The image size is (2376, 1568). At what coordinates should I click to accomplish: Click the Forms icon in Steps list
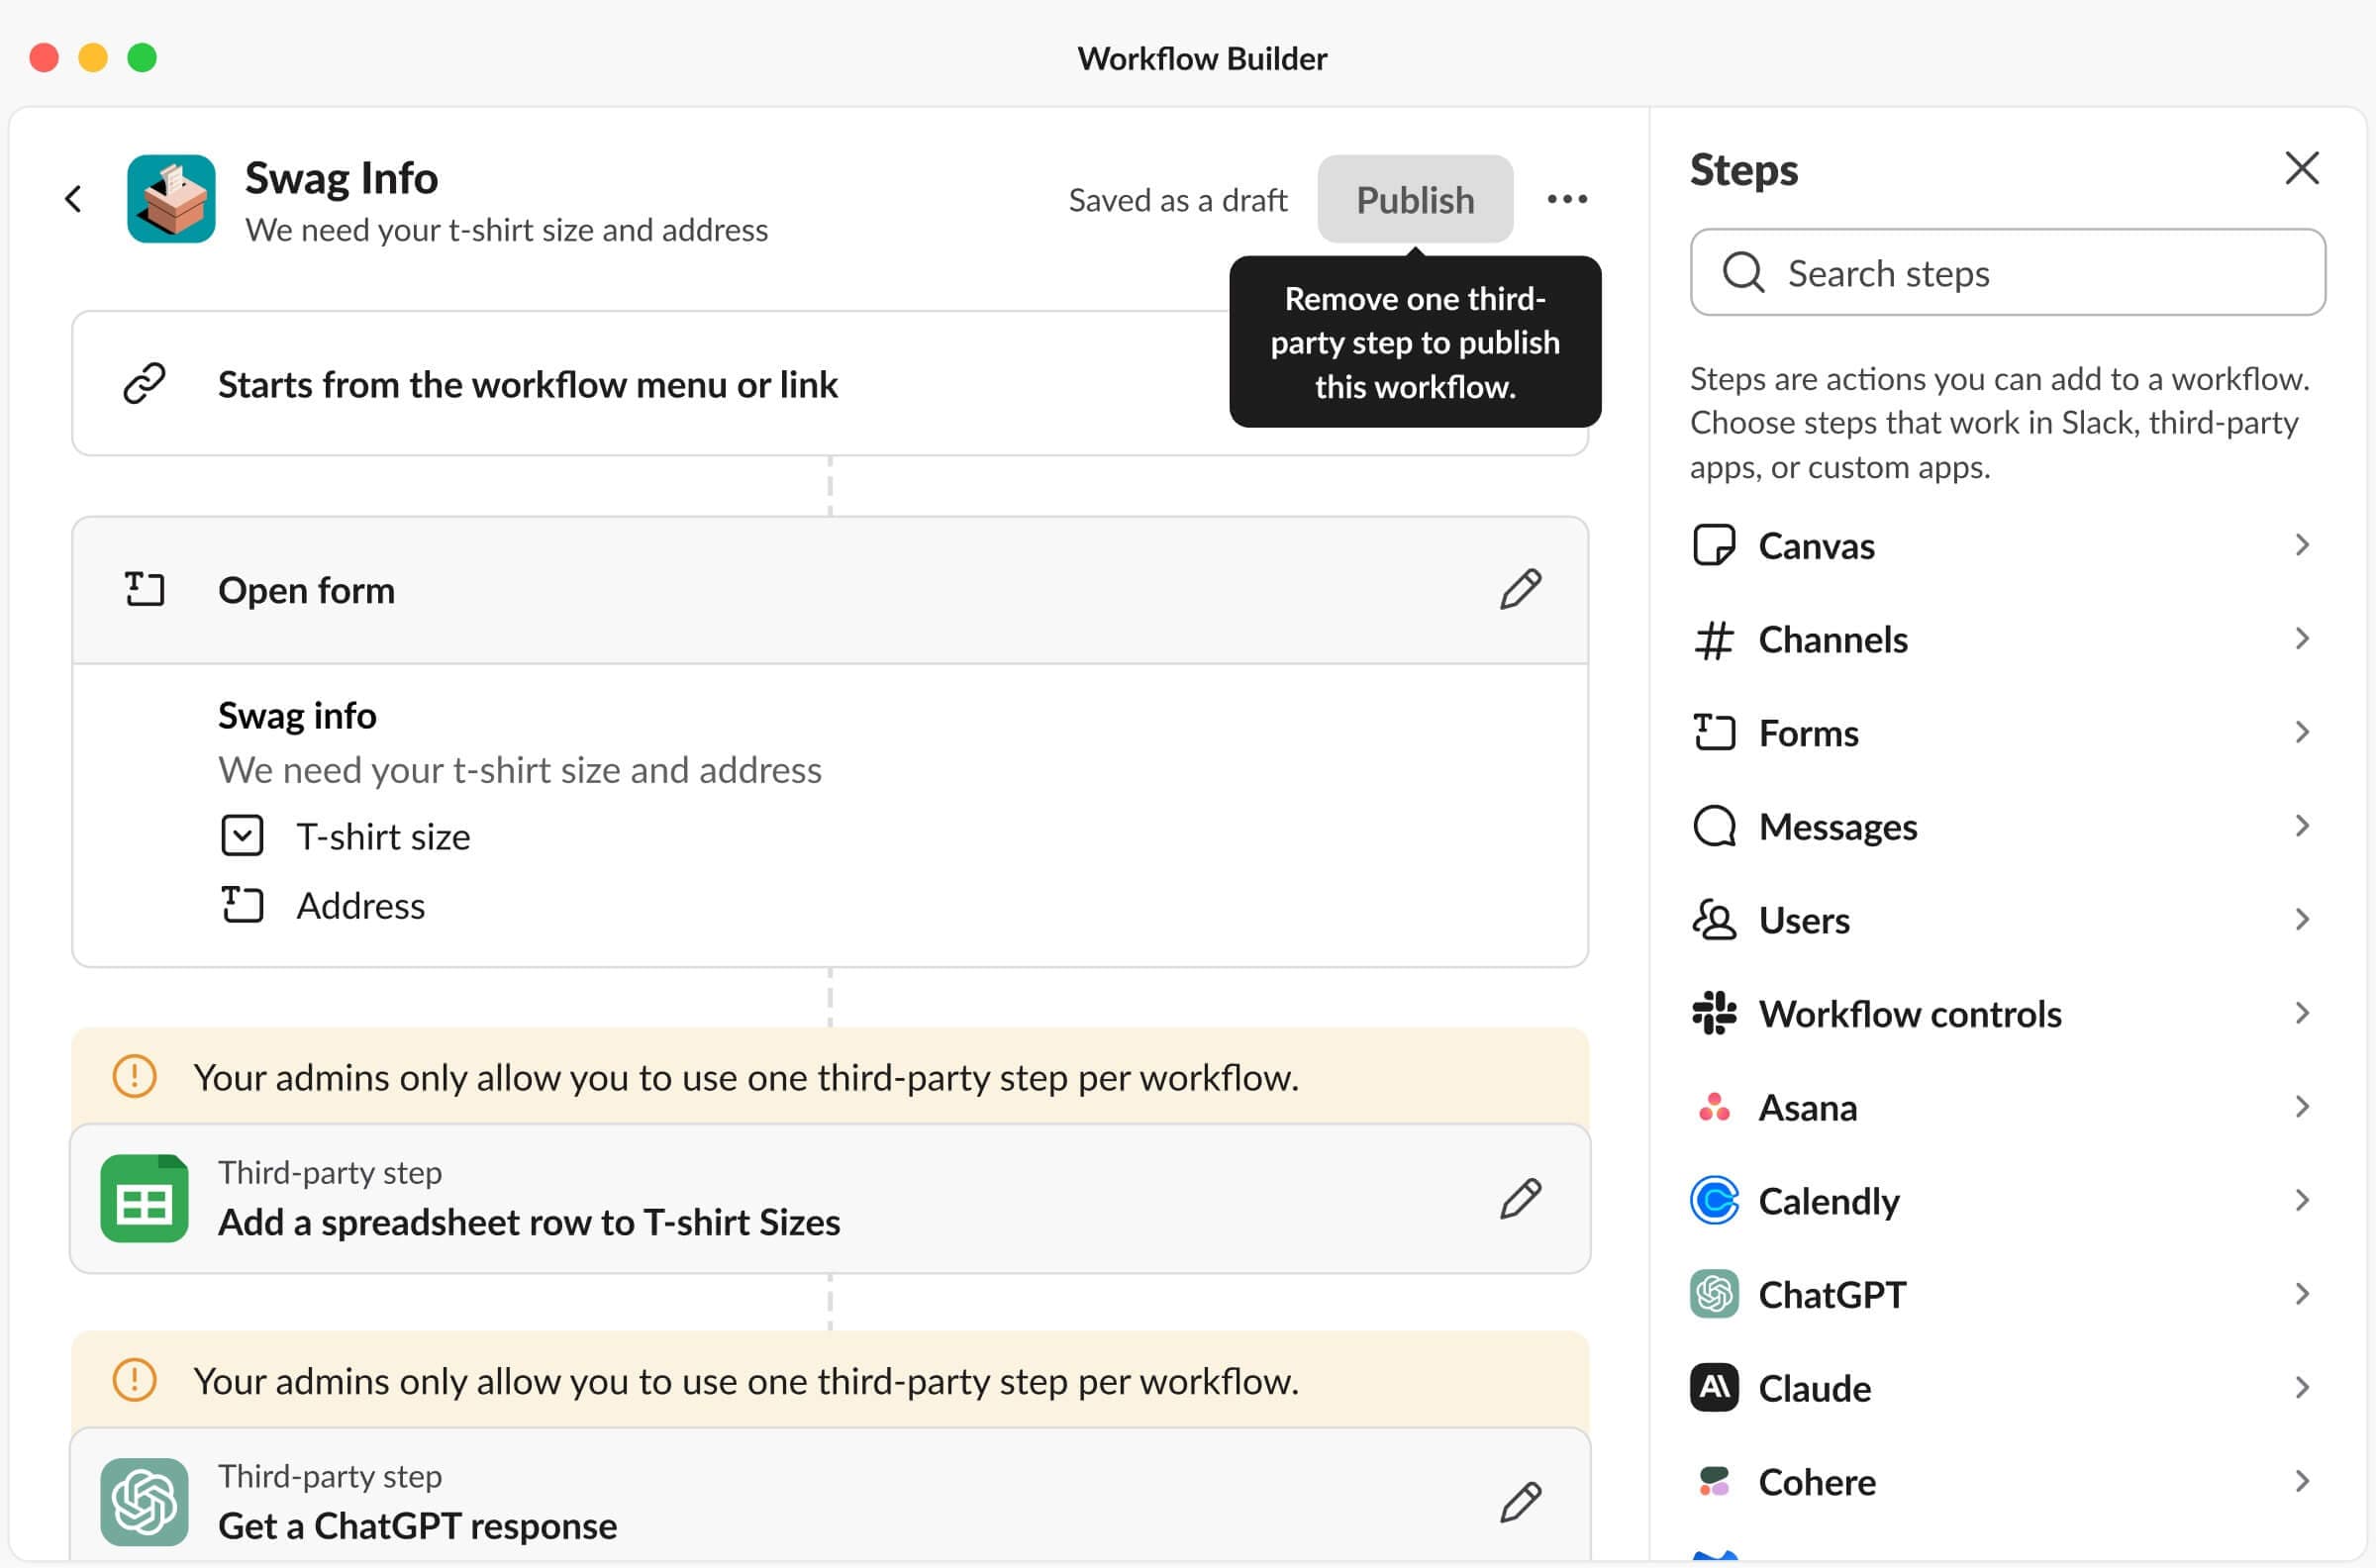click(x=1714, y=733)
